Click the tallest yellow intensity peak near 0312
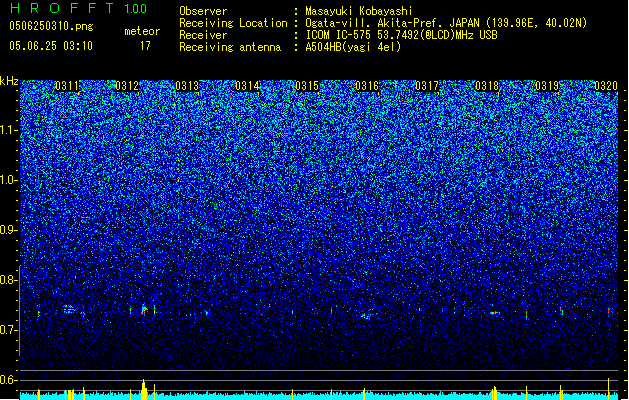 pos(144,389)
